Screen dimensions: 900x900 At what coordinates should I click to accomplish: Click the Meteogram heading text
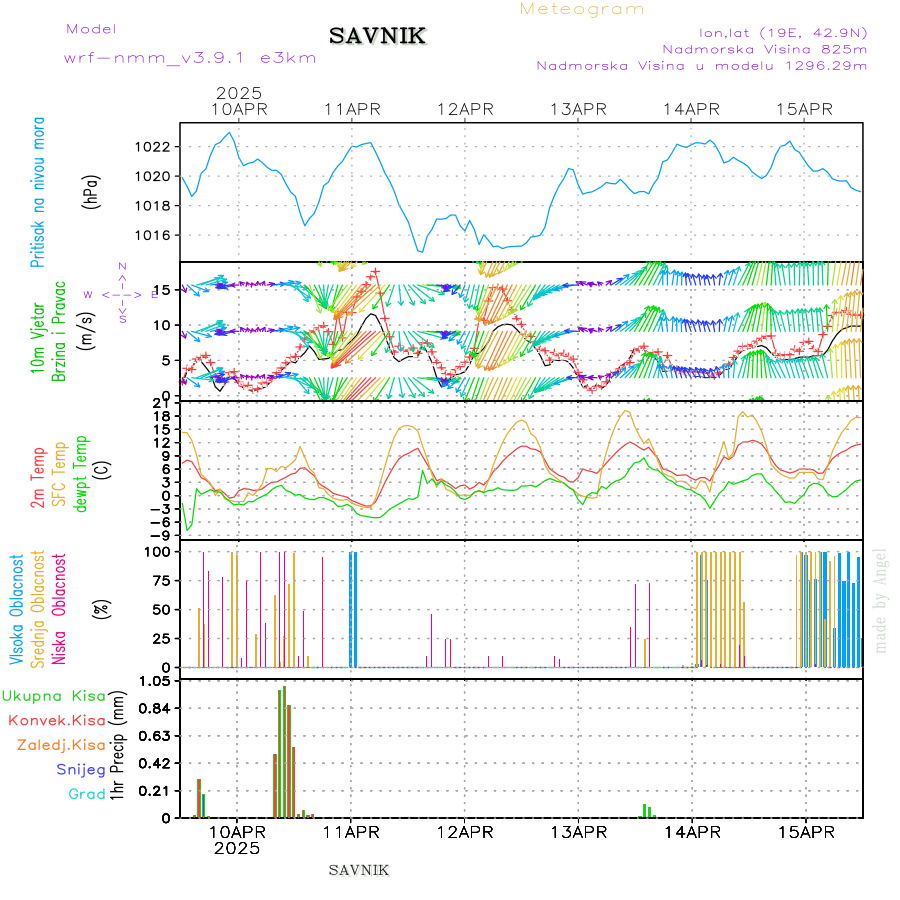(582, 9)
